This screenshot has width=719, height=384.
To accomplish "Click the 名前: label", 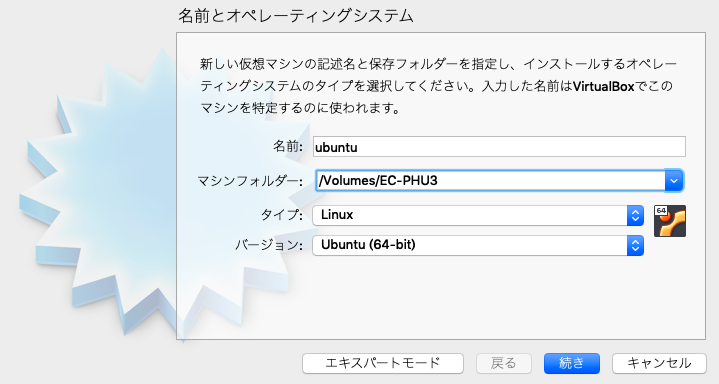I will pyautogui.click(x=288, y=147).
